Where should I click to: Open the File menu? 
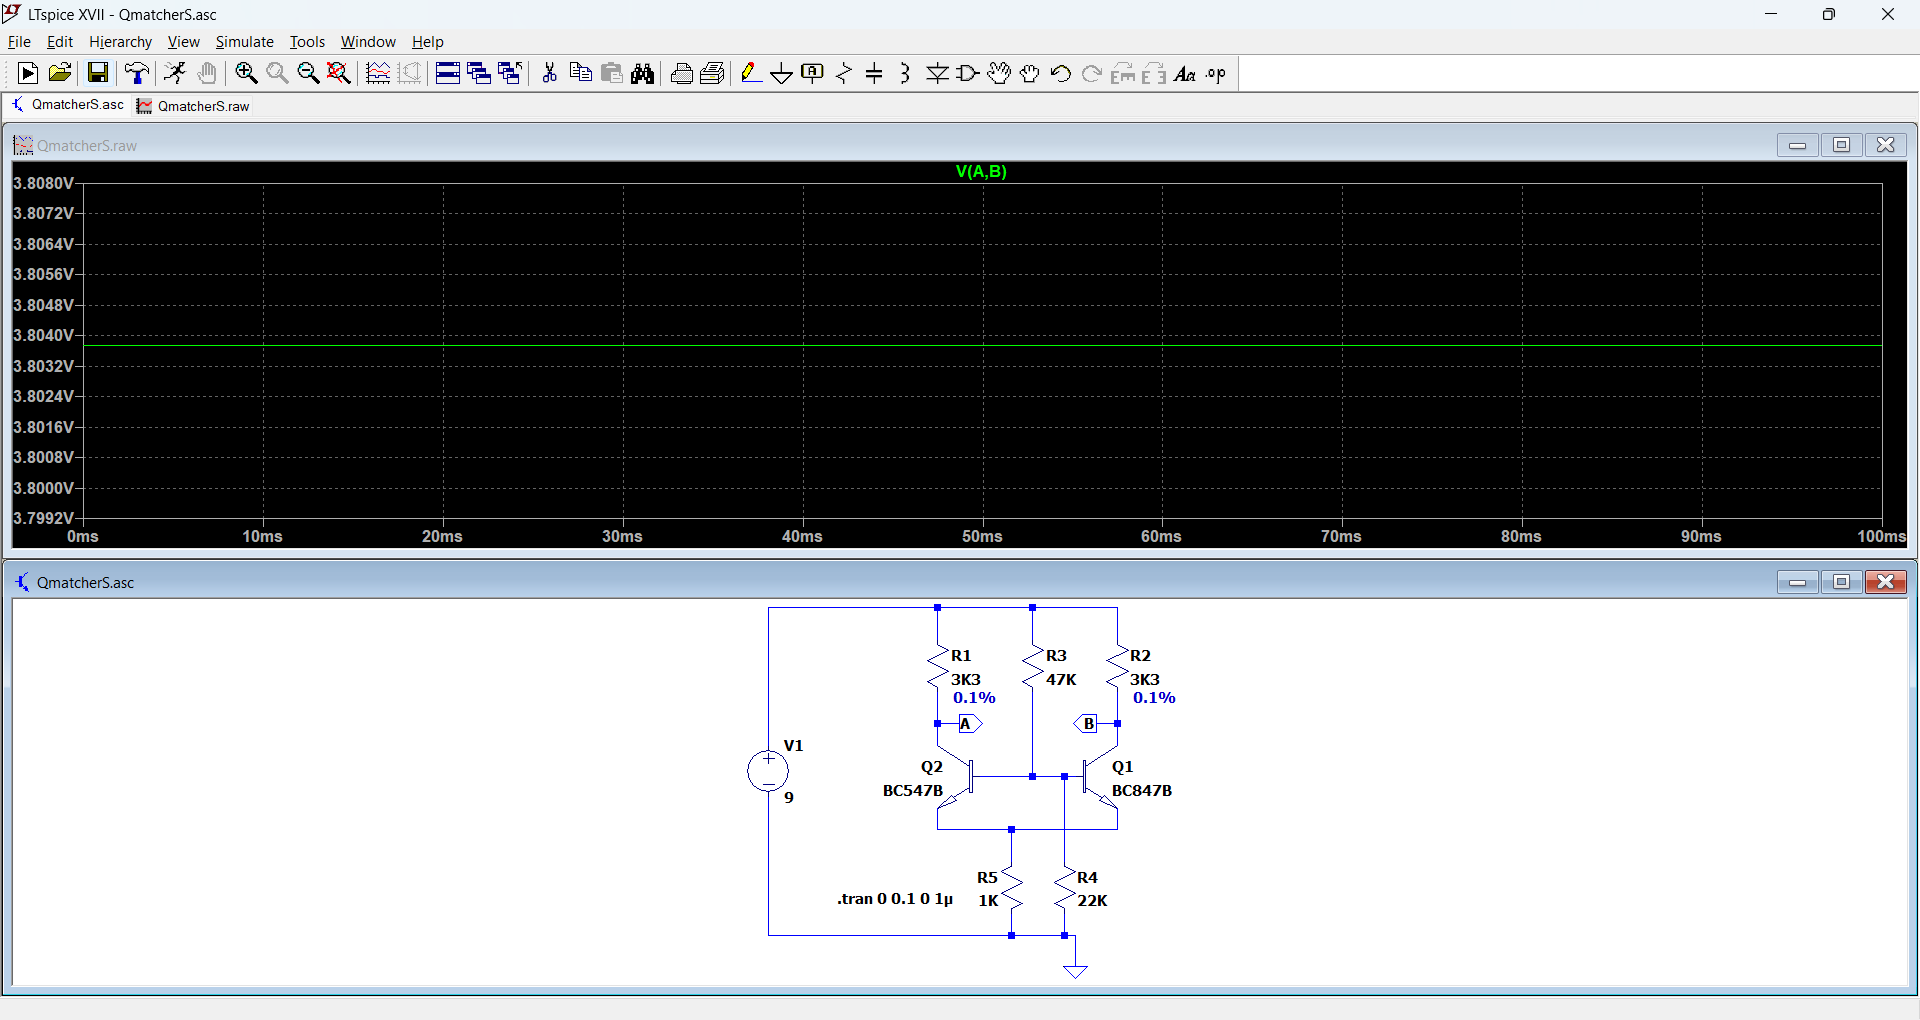coord(19,42)
